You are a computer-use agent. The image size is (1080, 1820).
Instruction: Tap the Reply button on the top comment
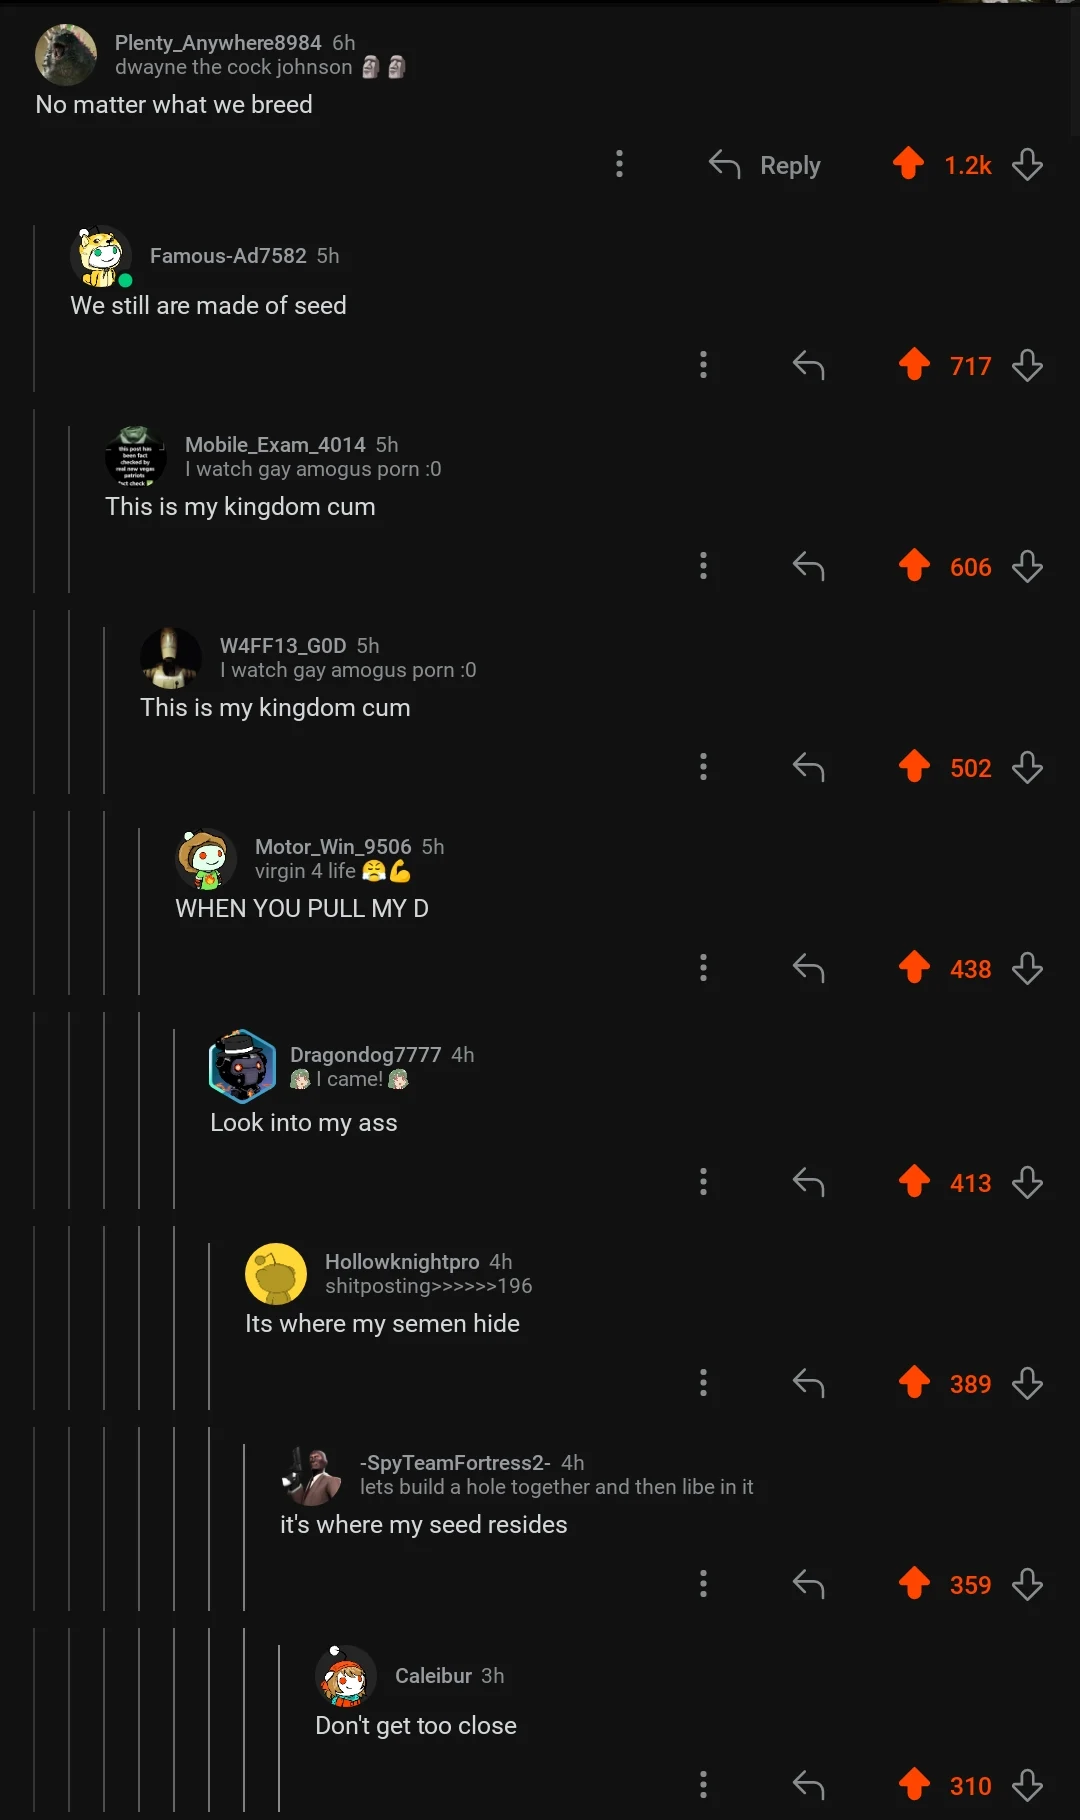tap(765, 165)
